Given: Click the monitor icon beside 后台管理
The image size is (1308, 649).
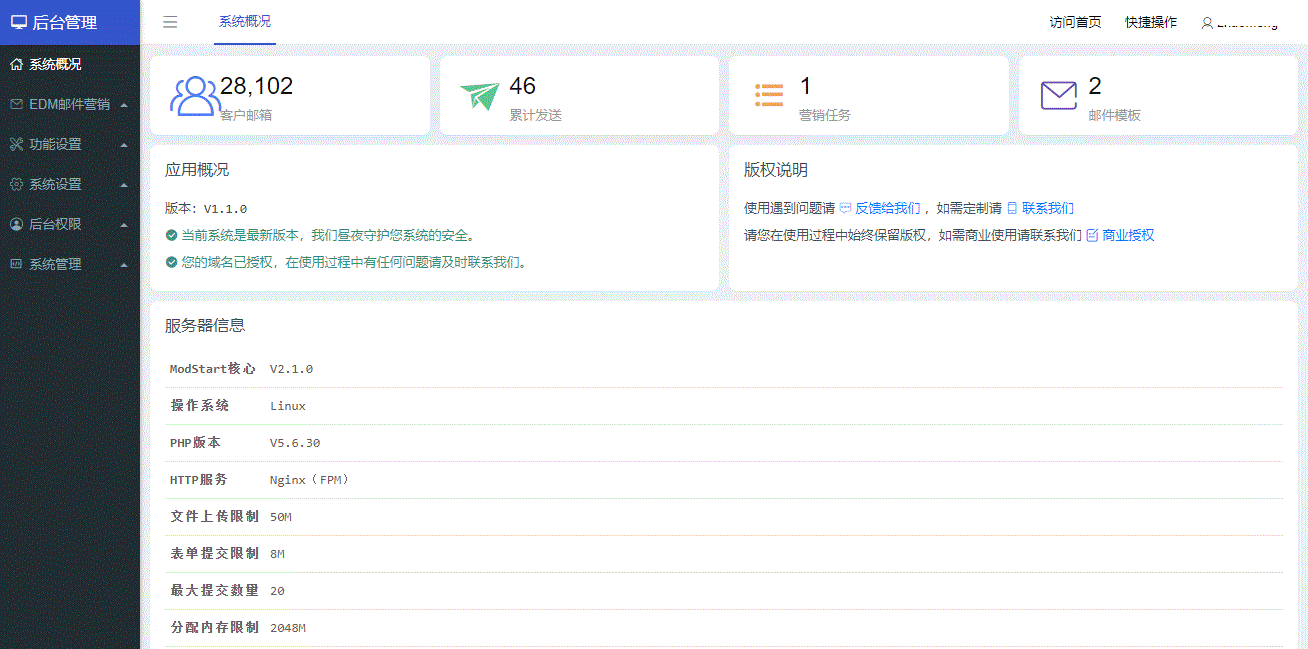Looking at the screenshot, I should [x=19, y=22].
